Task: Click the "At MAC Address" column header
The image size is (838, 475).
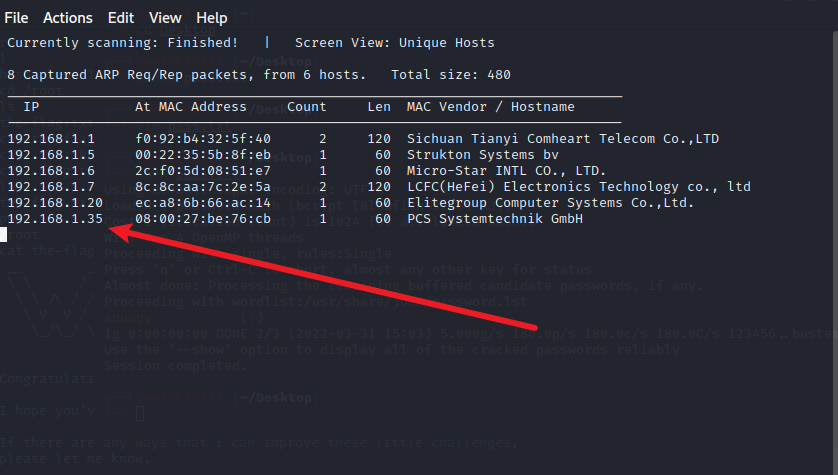Action: (x=191, y=107)
